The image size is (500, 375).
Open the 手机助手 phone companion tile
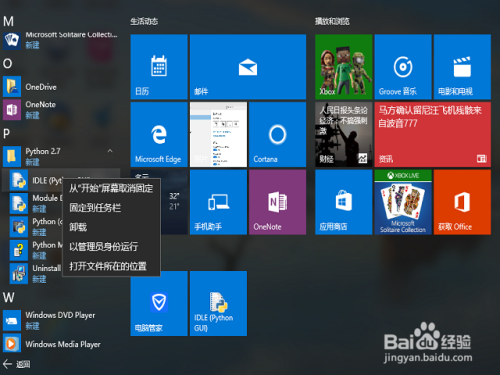tap(218, 202)
